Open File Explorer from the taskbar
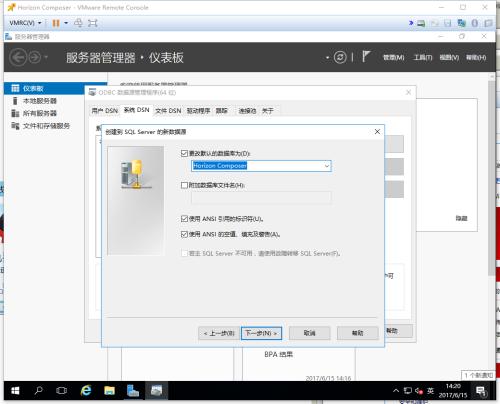The image size is (500, 404). coord(109,390)
